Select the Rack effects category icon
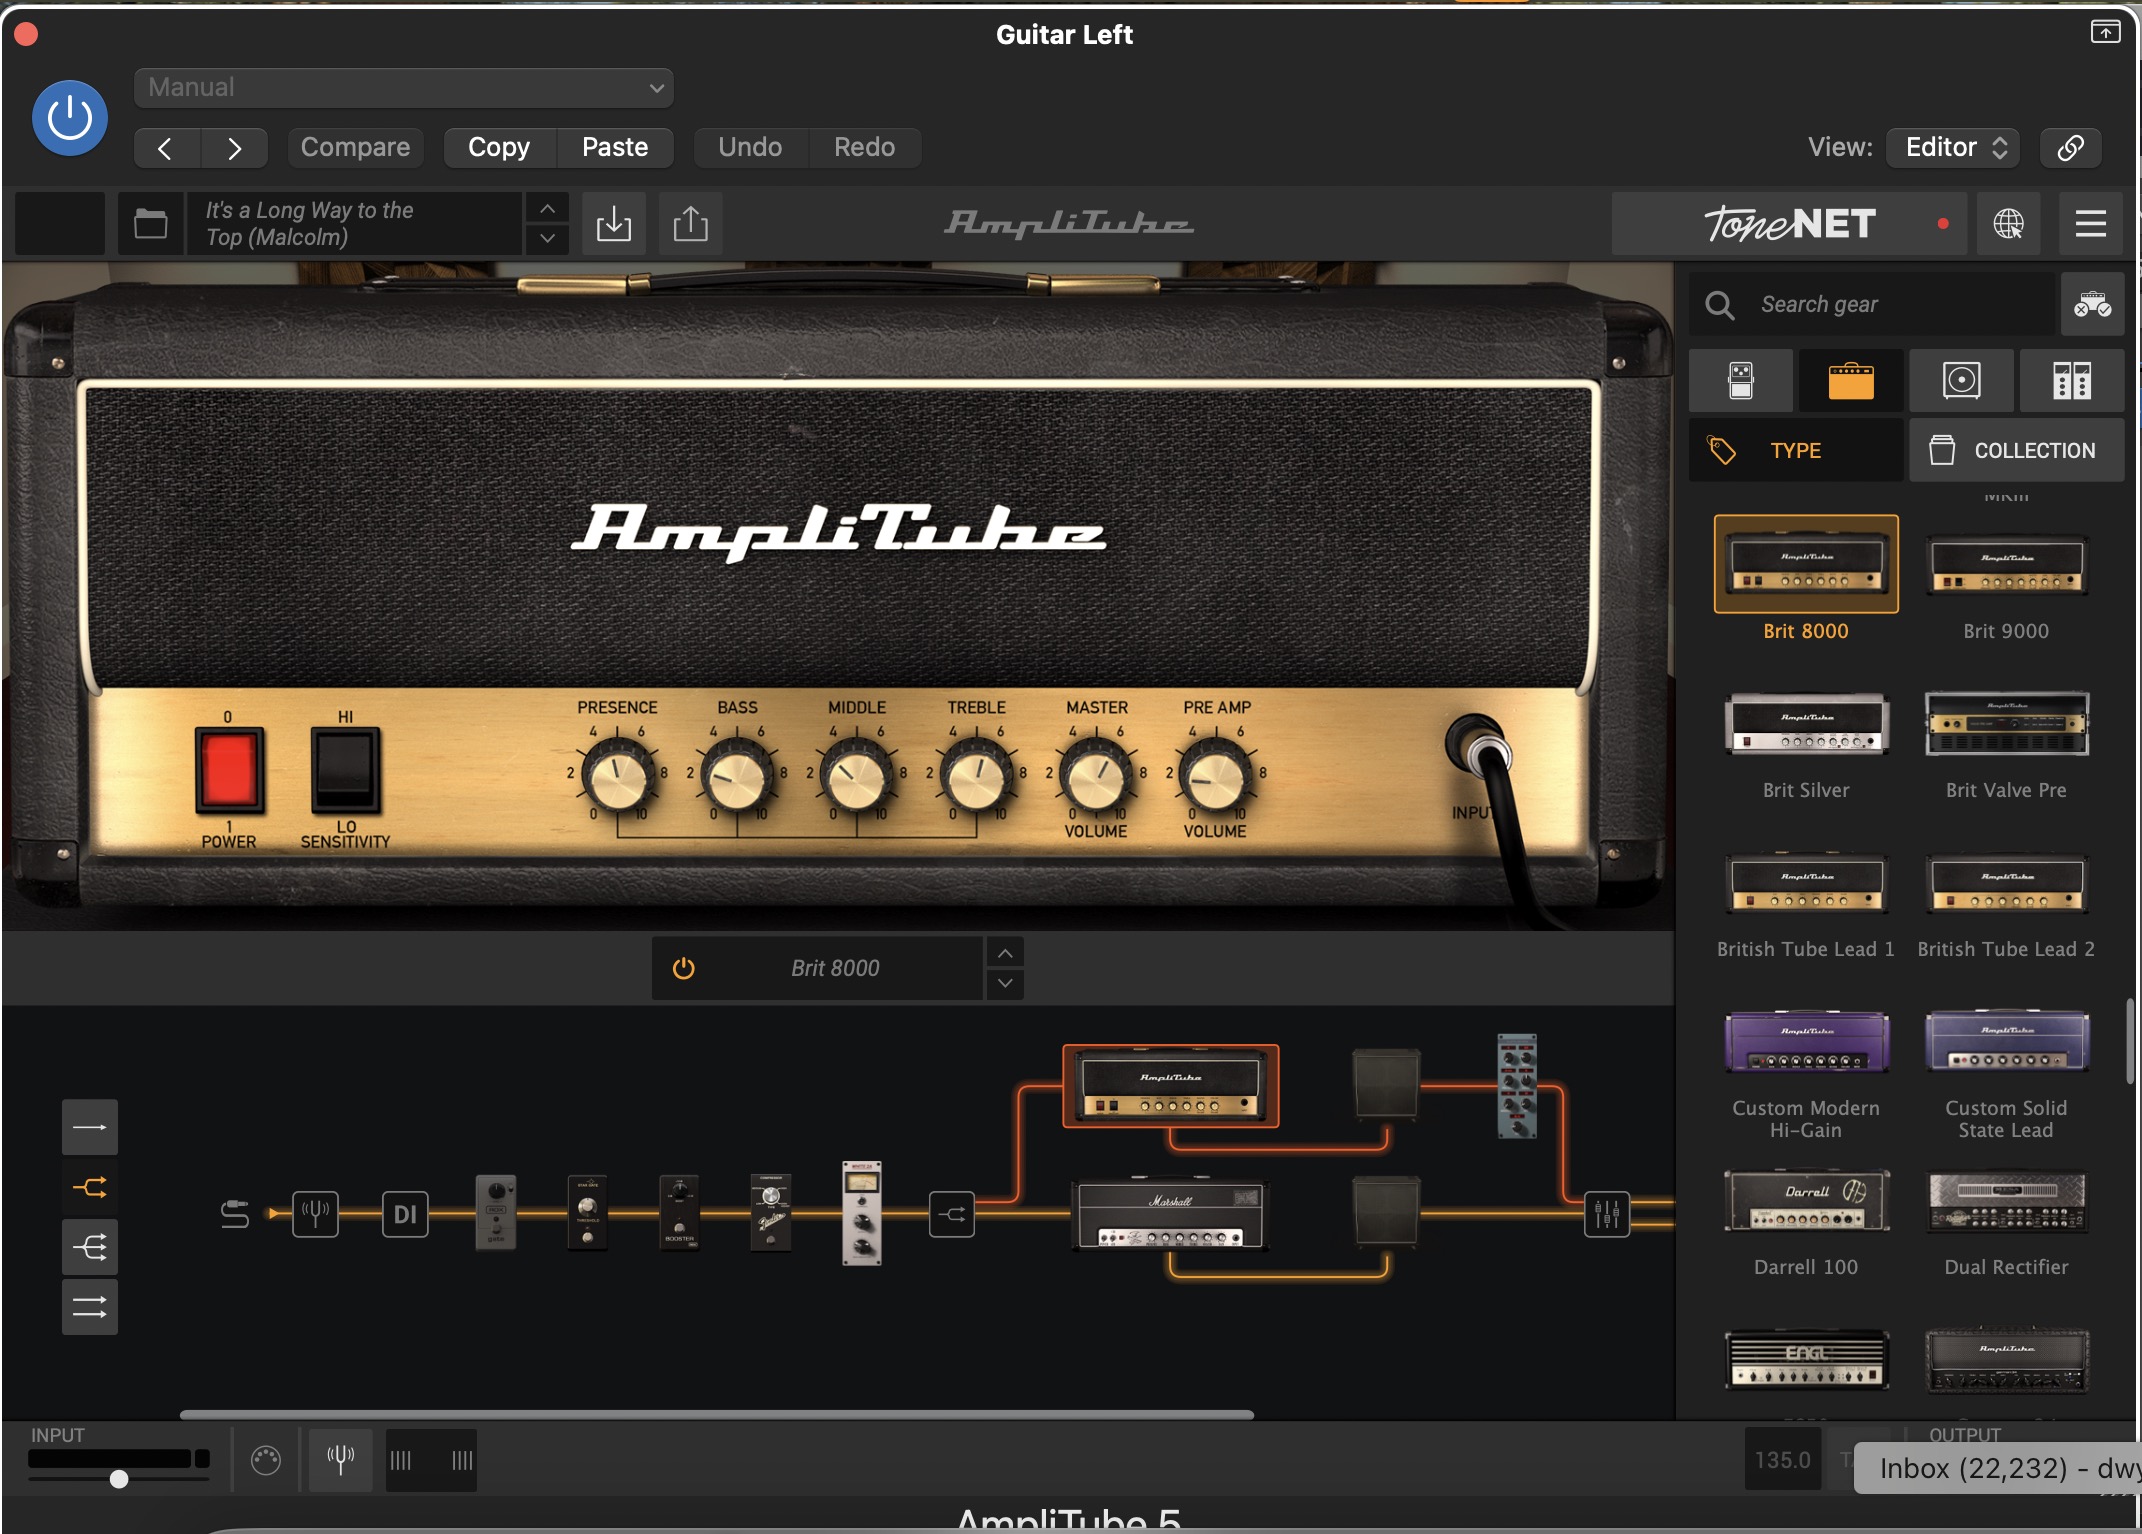This screenshot has width=2142, height=1534. point(2071,380)
